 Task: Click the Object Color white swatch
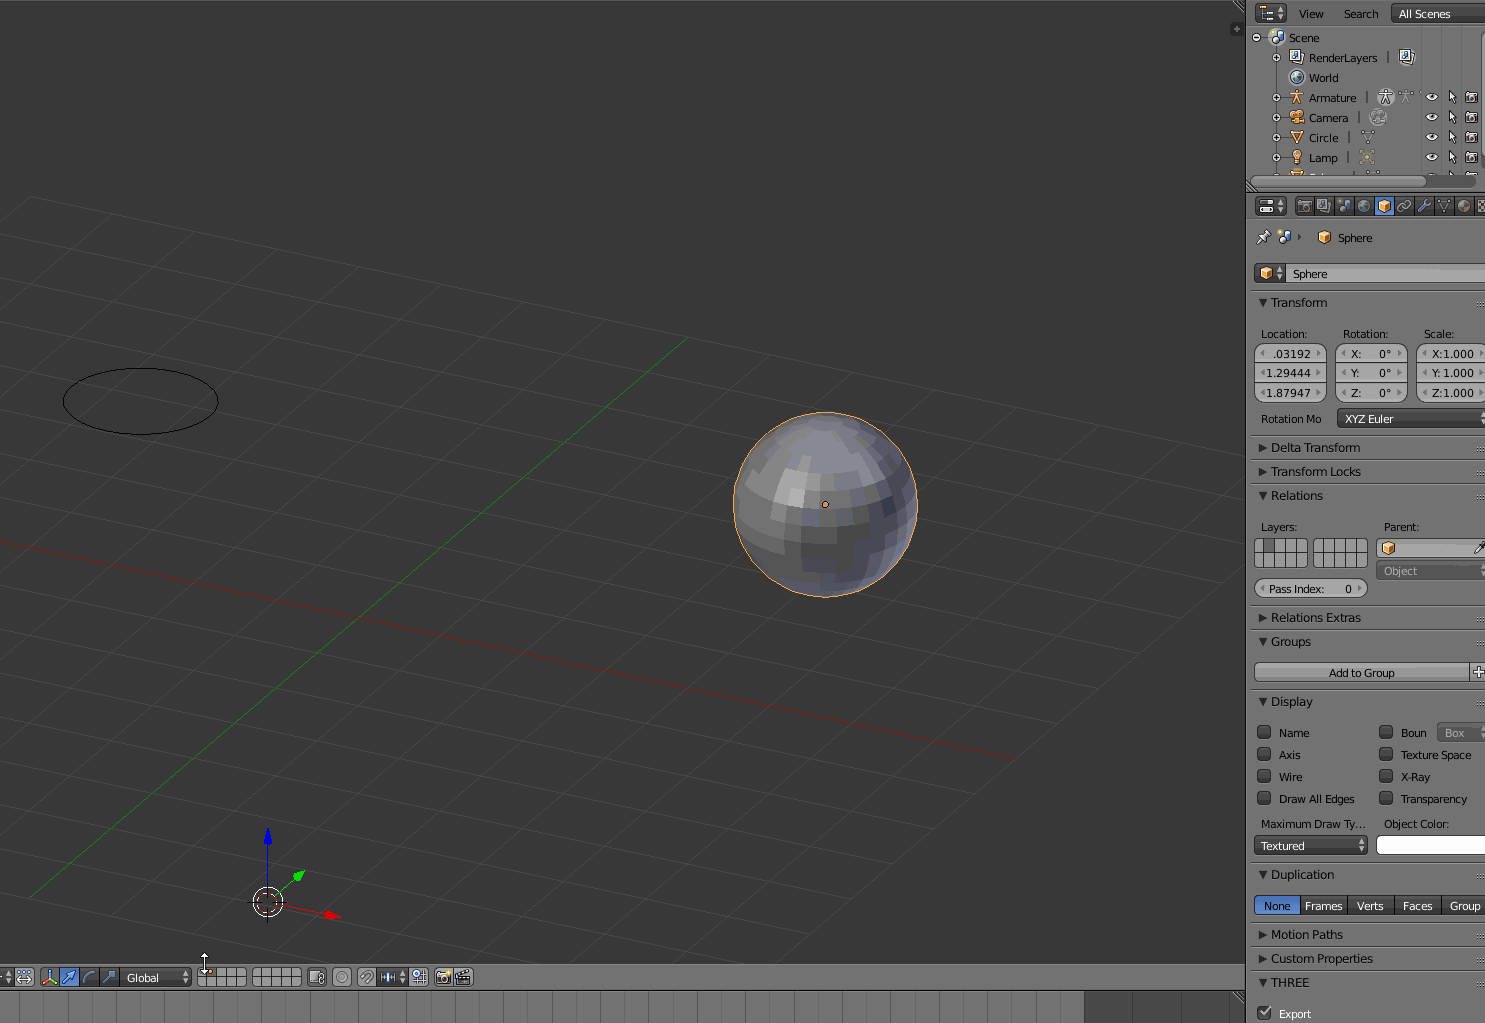pyautogui.click(x=1431, y=846)
